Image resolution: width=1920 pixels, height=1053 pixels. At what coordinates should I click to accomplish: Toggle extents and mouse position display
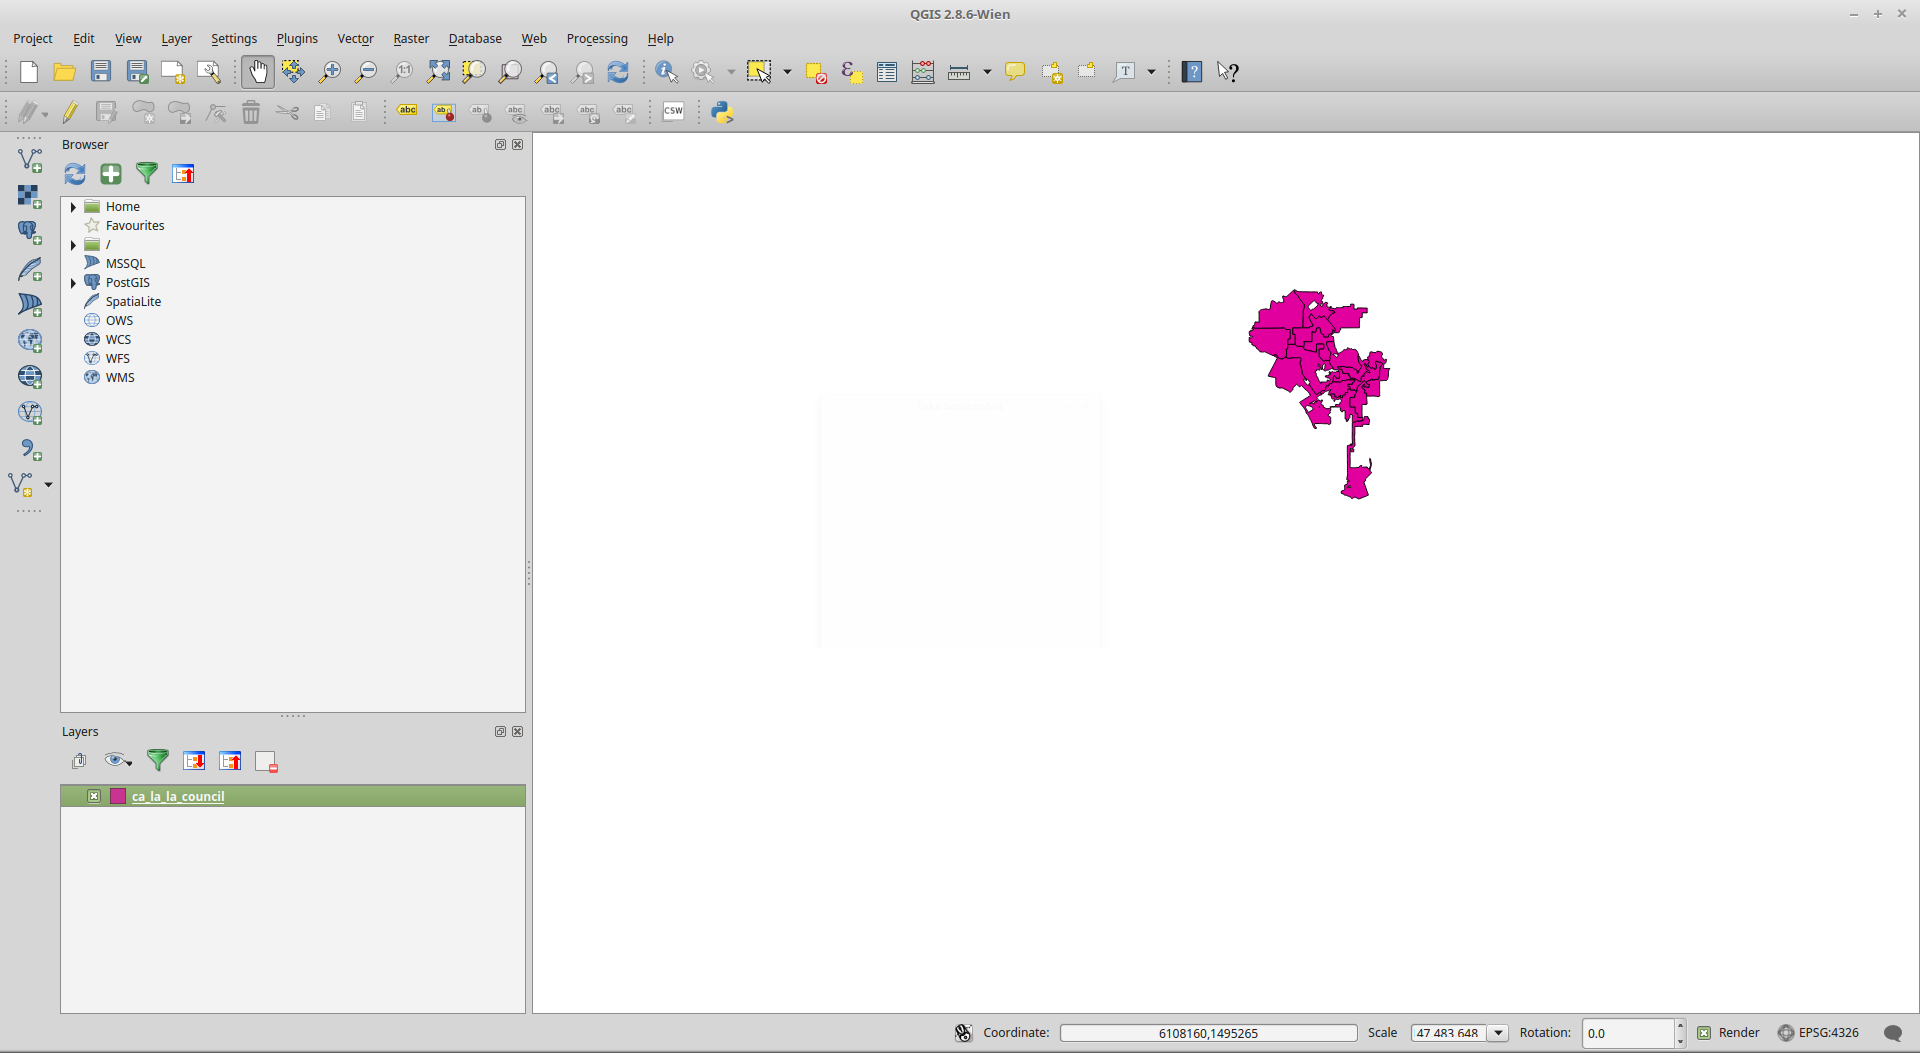point(963,1033)
